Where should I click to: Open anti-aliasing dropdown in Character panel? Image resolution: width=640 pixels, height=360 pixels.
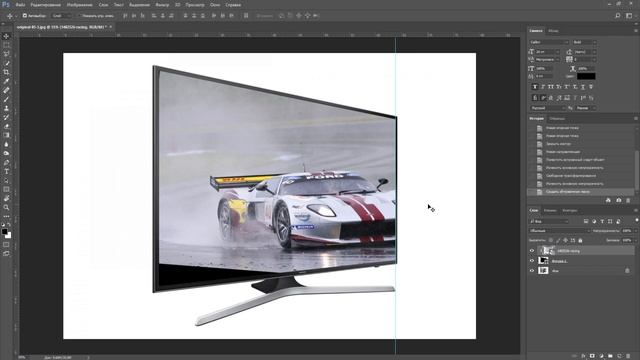pyautogui.click(x=586, y=108)
